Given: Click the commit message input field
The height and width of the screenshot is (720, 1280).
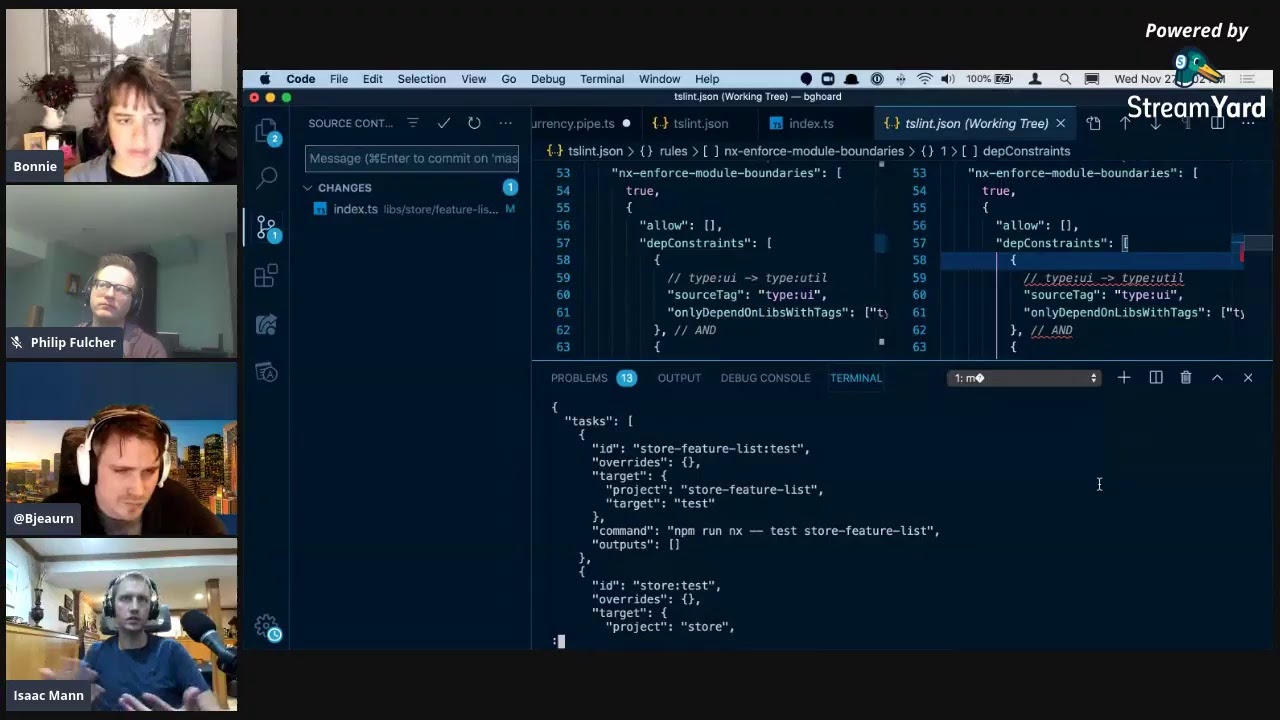Looking at the screenshot, I should (412, 158).
